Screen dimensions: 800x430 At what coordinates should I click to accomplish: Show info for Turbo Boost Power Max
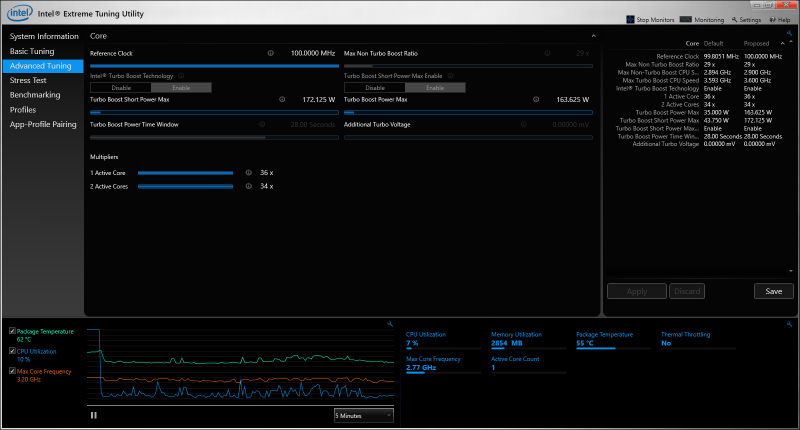click(x=536, y=99)
